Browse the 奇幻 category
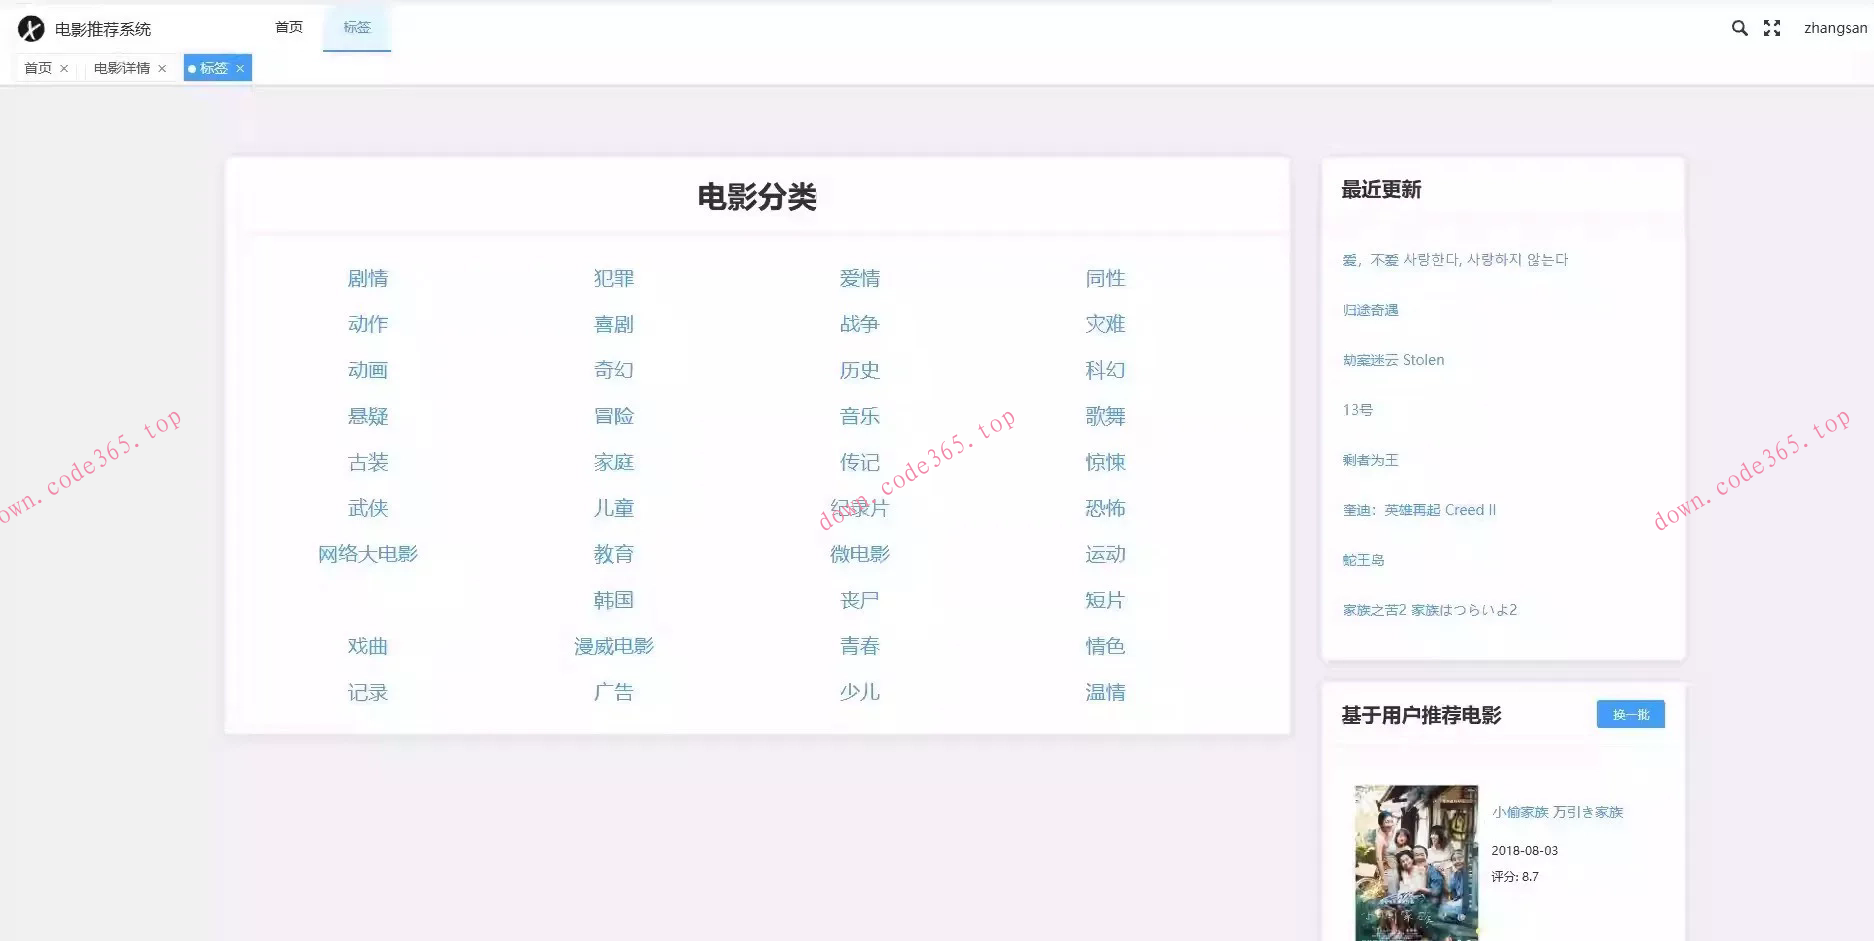Screen dimensions: 1874x941 coord(614,370)
